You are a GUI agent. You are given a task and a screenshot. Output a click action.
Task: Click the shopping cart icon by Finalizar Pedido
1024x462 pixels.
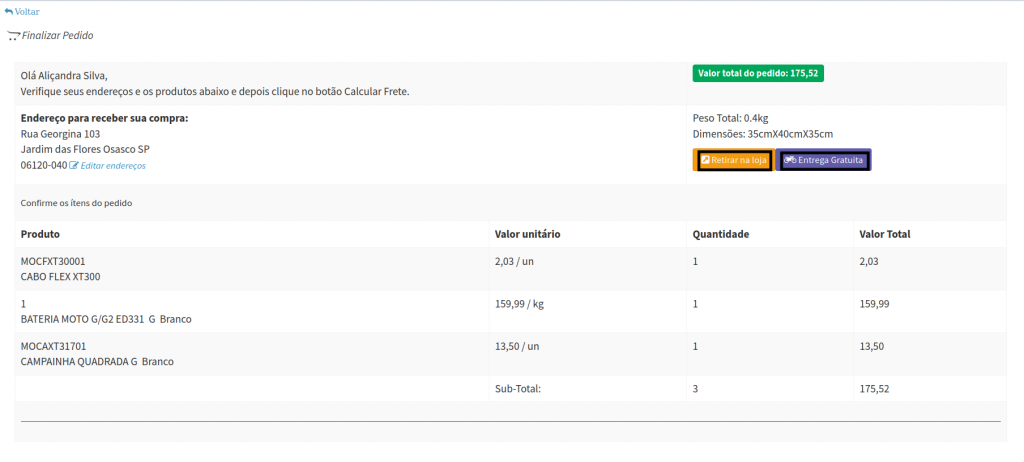click(x=13, y=36)
